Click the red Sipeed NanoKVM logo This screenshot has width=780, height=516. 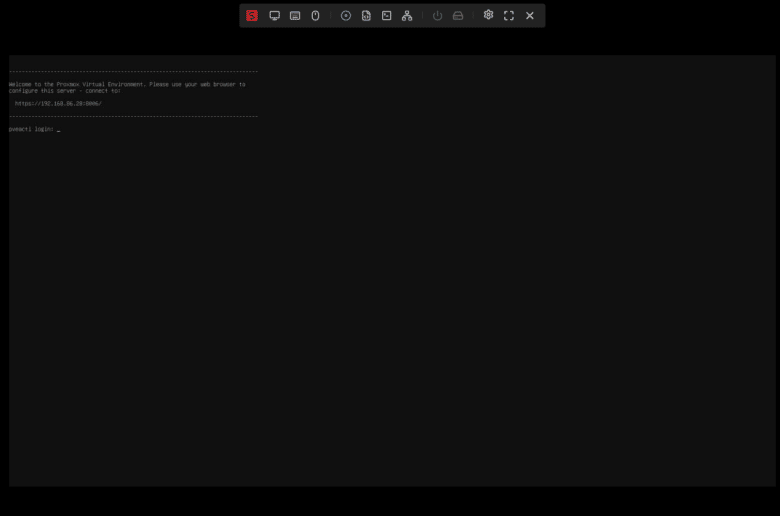tap(252, 15)
